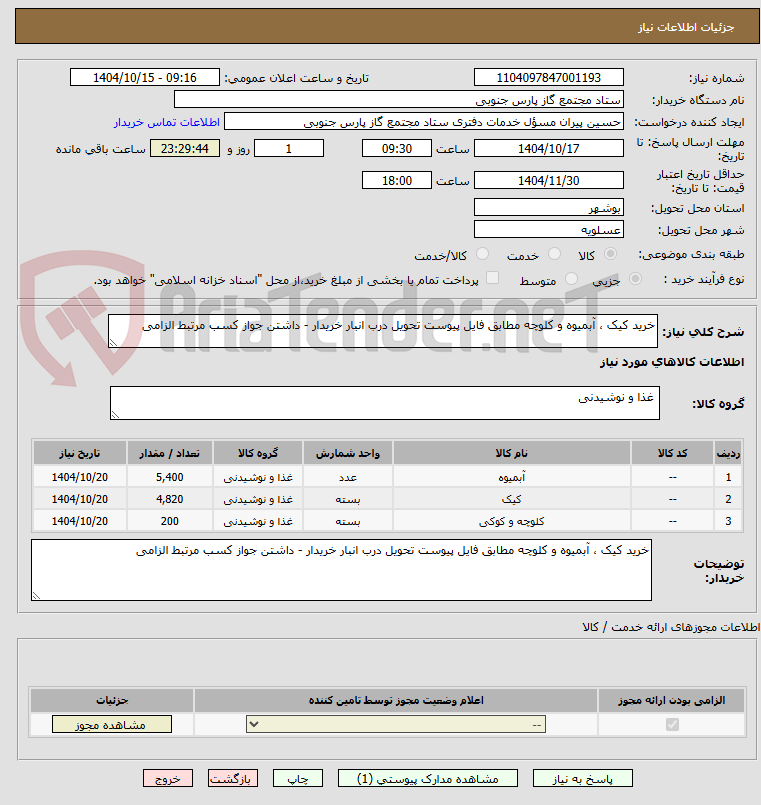
Task: Click the گروه کالا column header
Action: 258,453
